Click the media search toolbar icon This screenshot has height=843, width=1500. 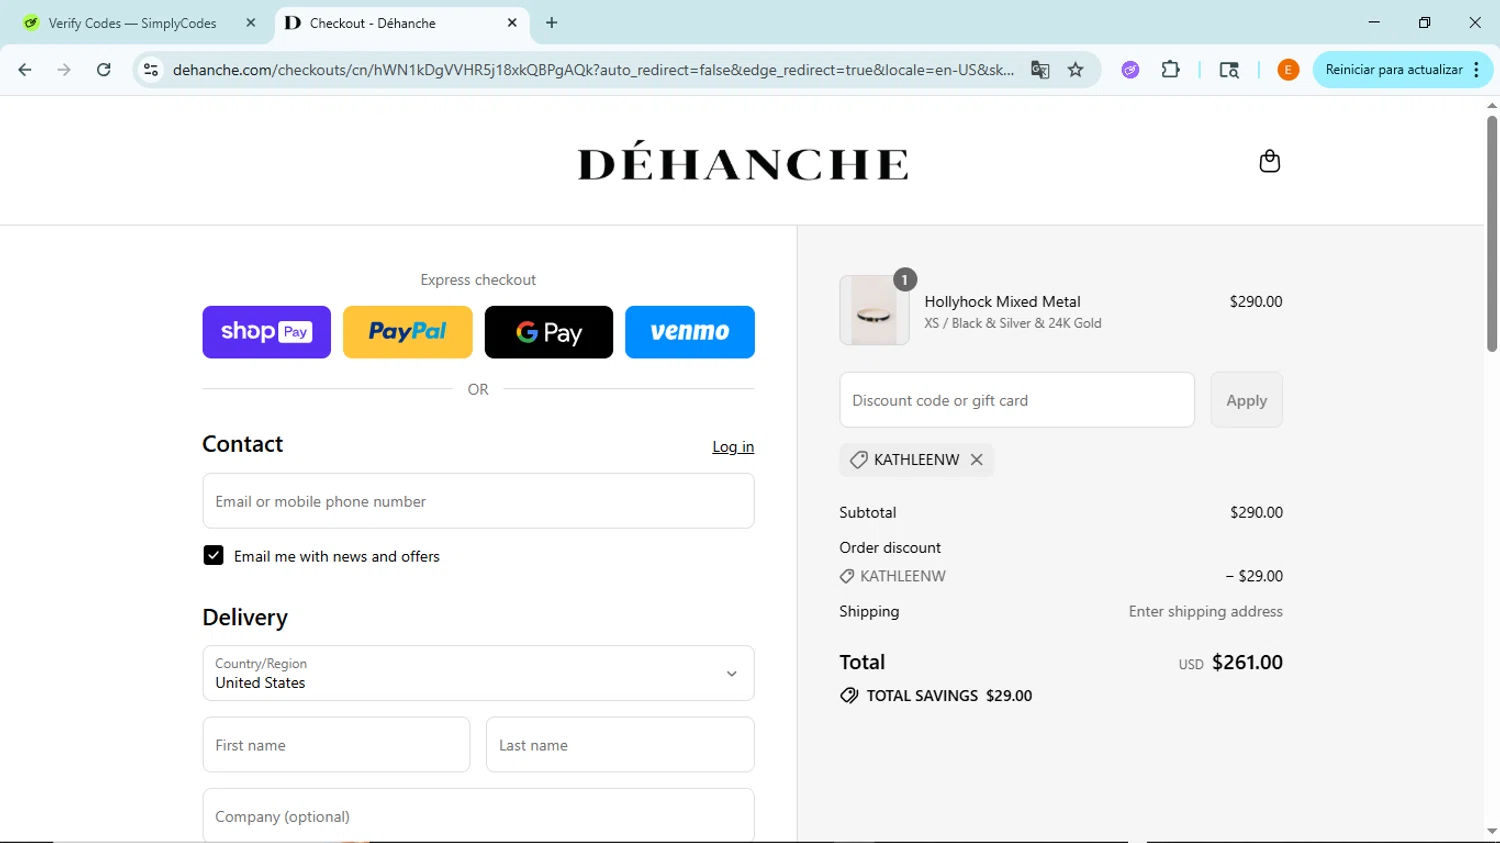pyautogui.click(x=1229, y=70)
